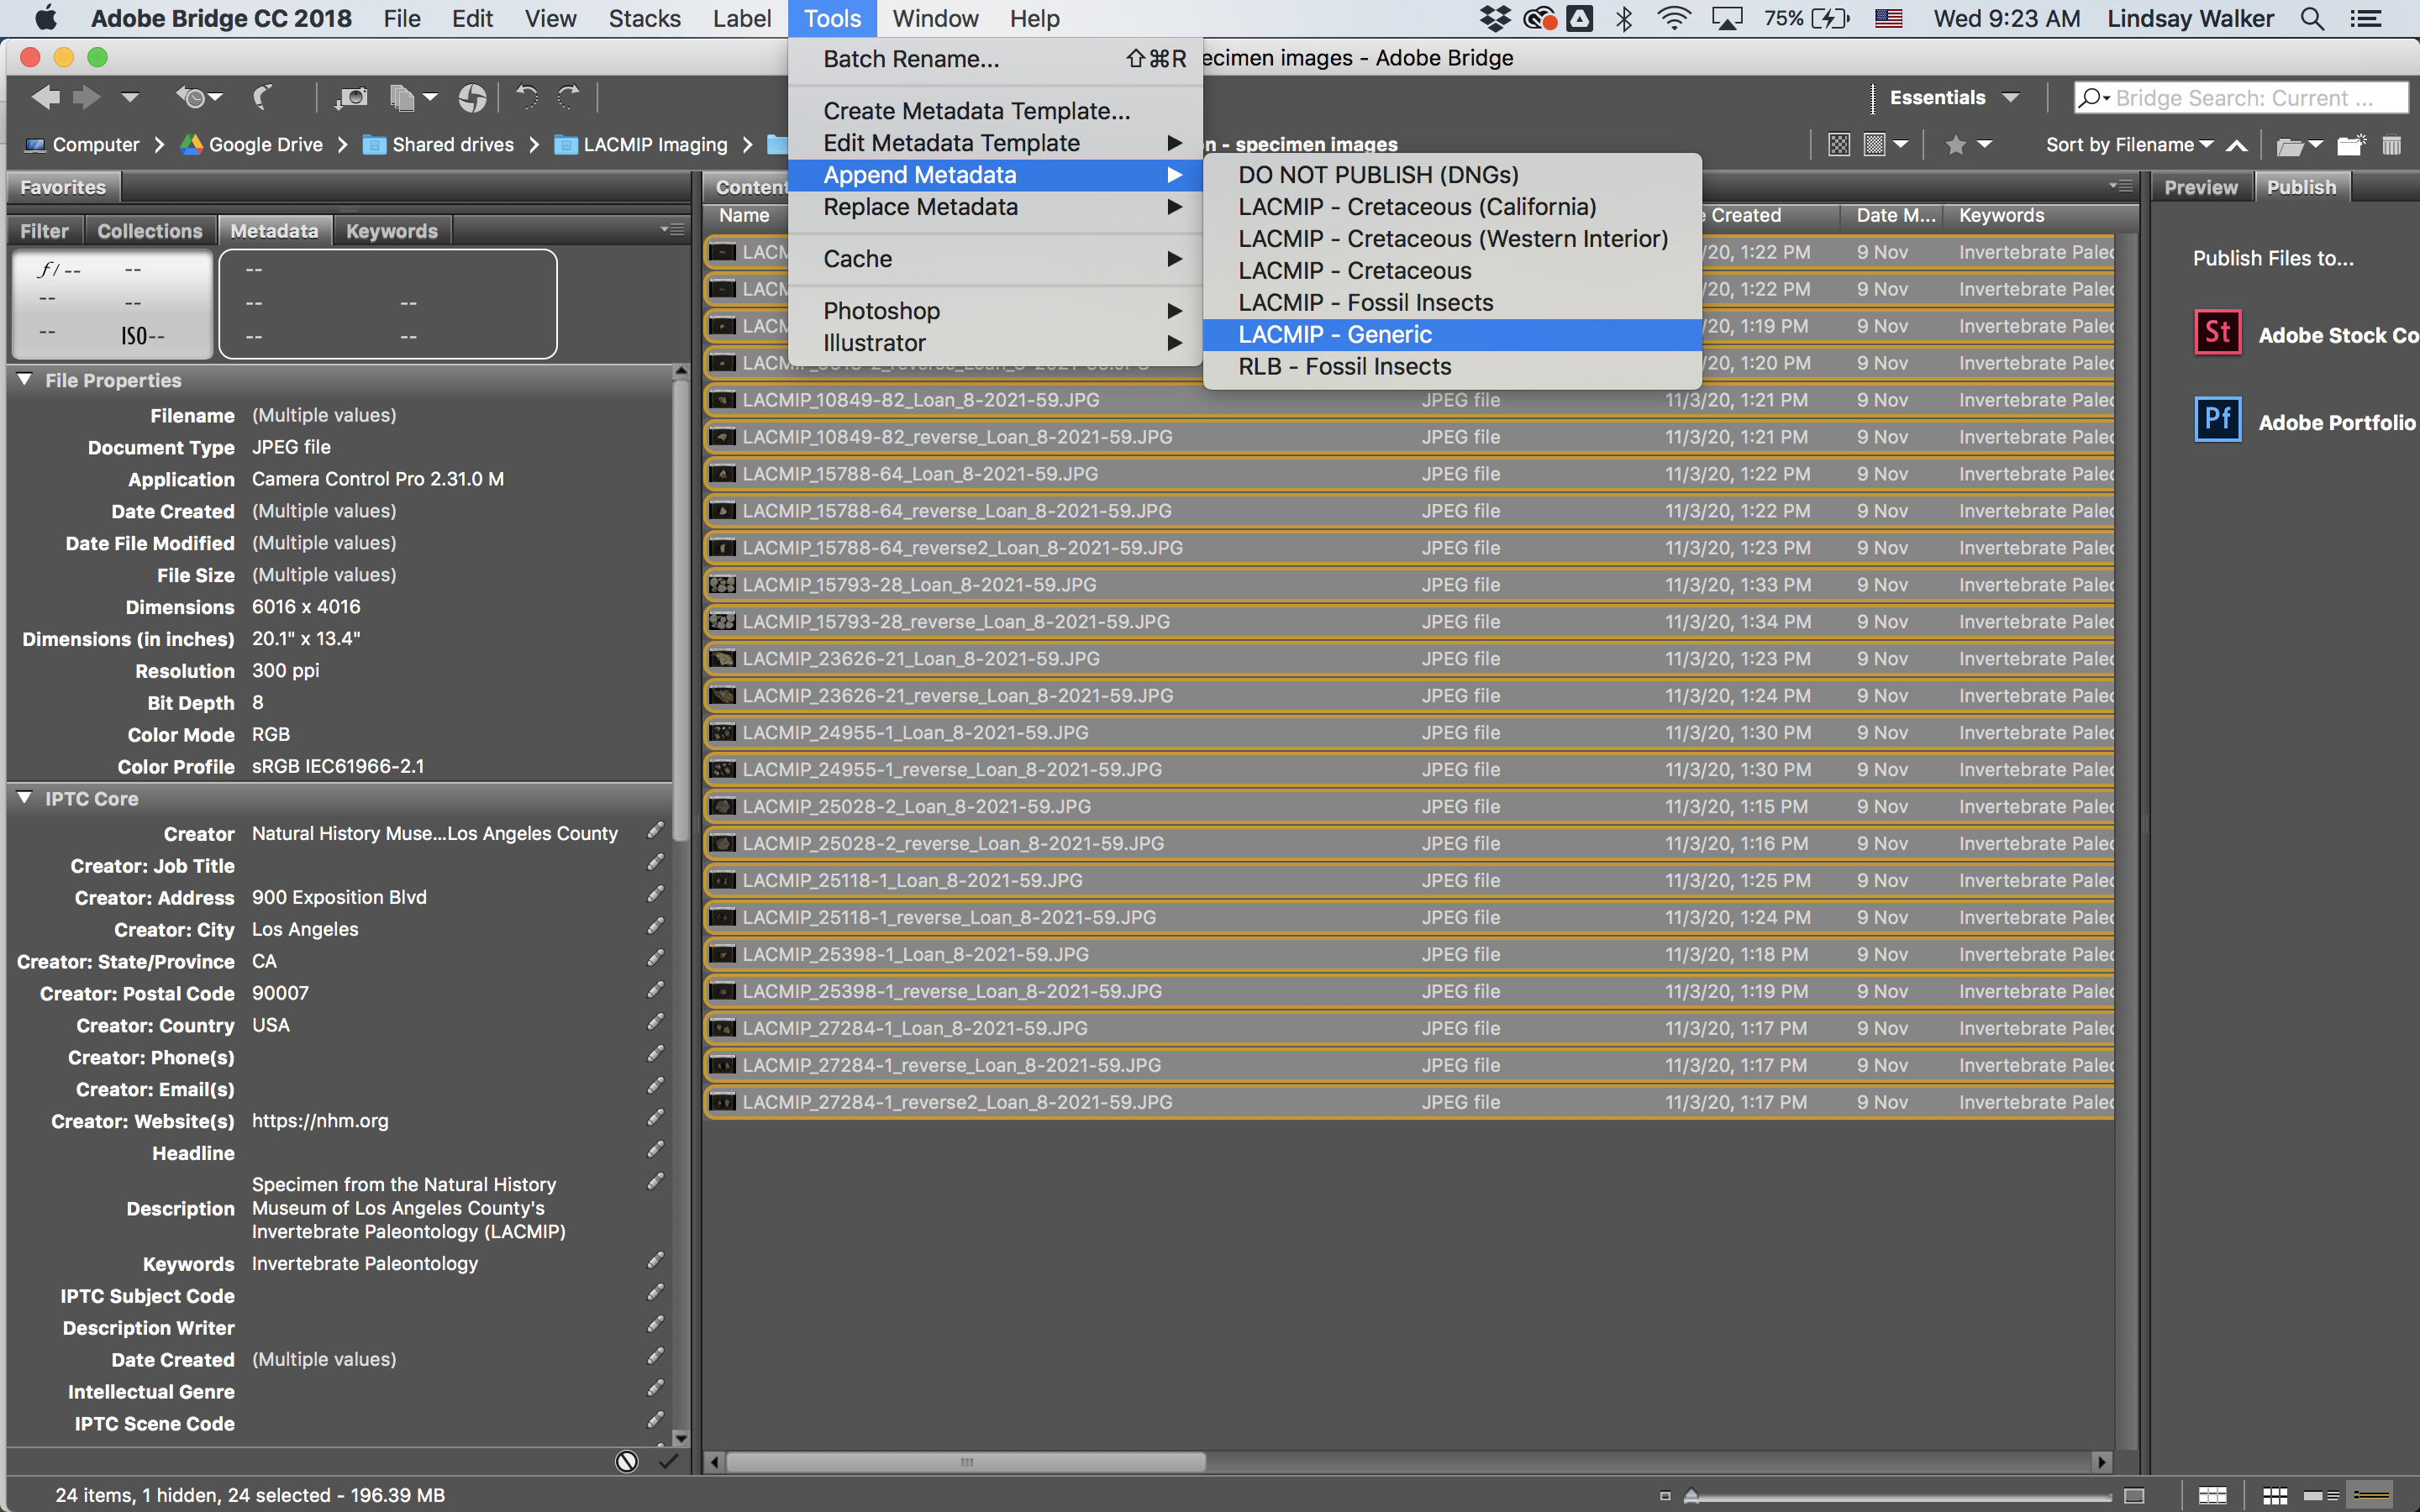This screenshot has height=1512, width=2420.
Task: Switch to the Filter tab
Action: tap(44, 231)
